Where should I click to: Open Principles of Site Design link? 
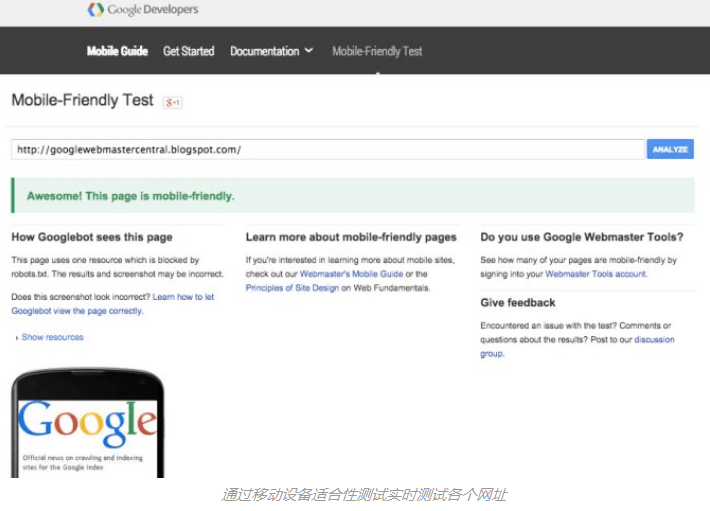point(292,288)
